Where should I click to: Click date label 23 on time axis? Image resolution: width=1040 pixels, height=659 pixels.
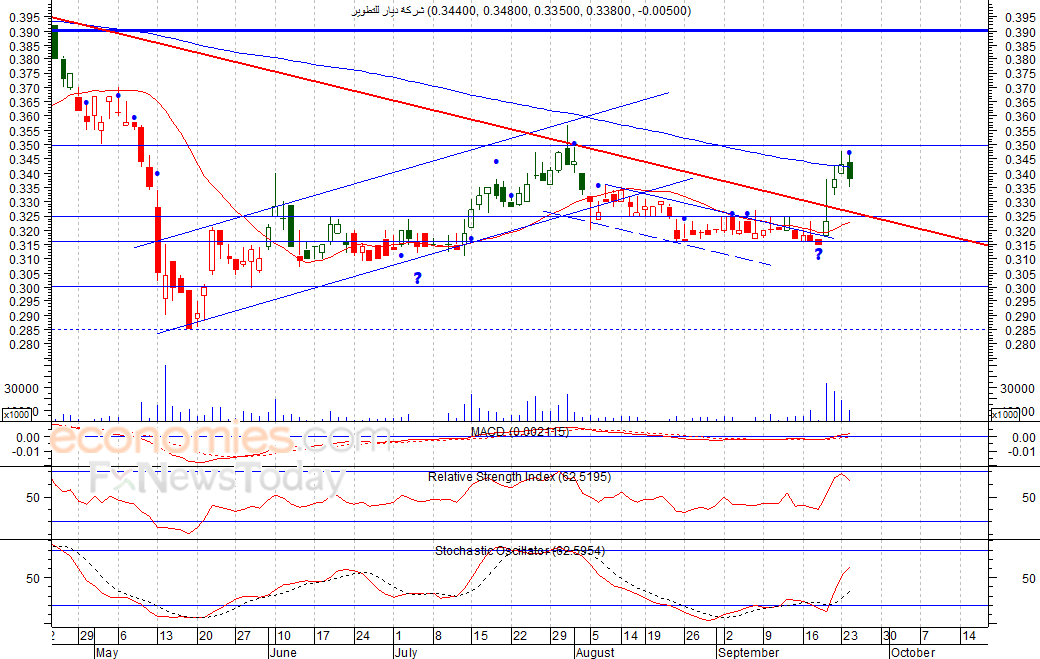pos(850,636)
